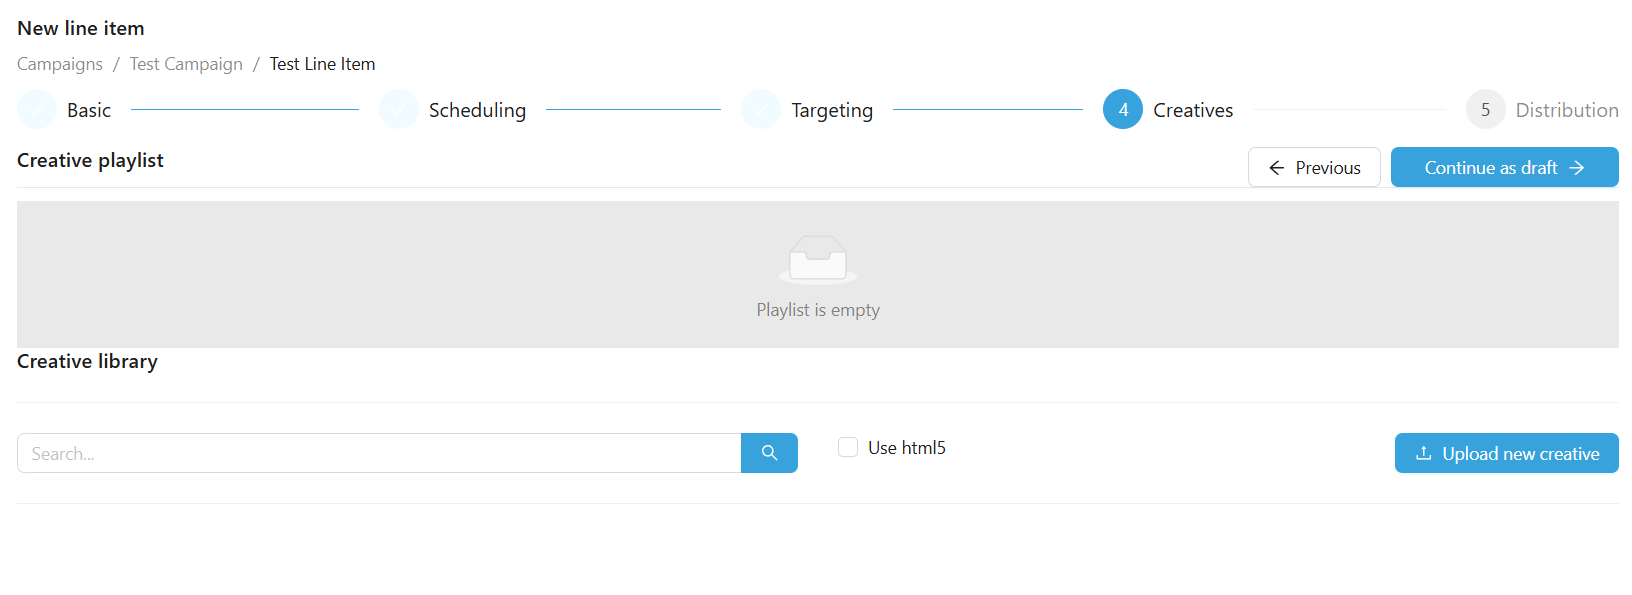Click the Distribution step number 5 circle
The image size is (1632, 595).
pyautogui.click(x=1485, y=110)
